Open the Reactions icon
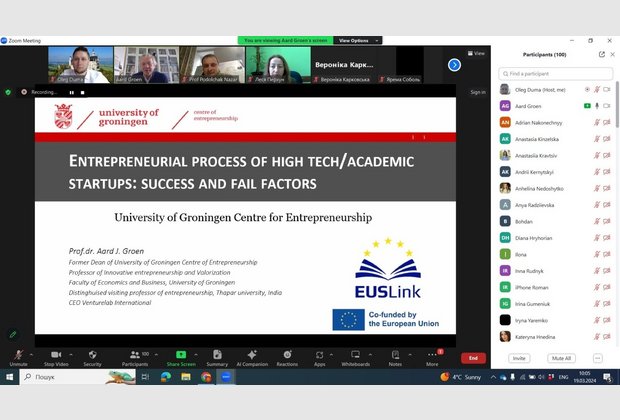The height and width of the screenshot is (420, 620). click(287, 354)
